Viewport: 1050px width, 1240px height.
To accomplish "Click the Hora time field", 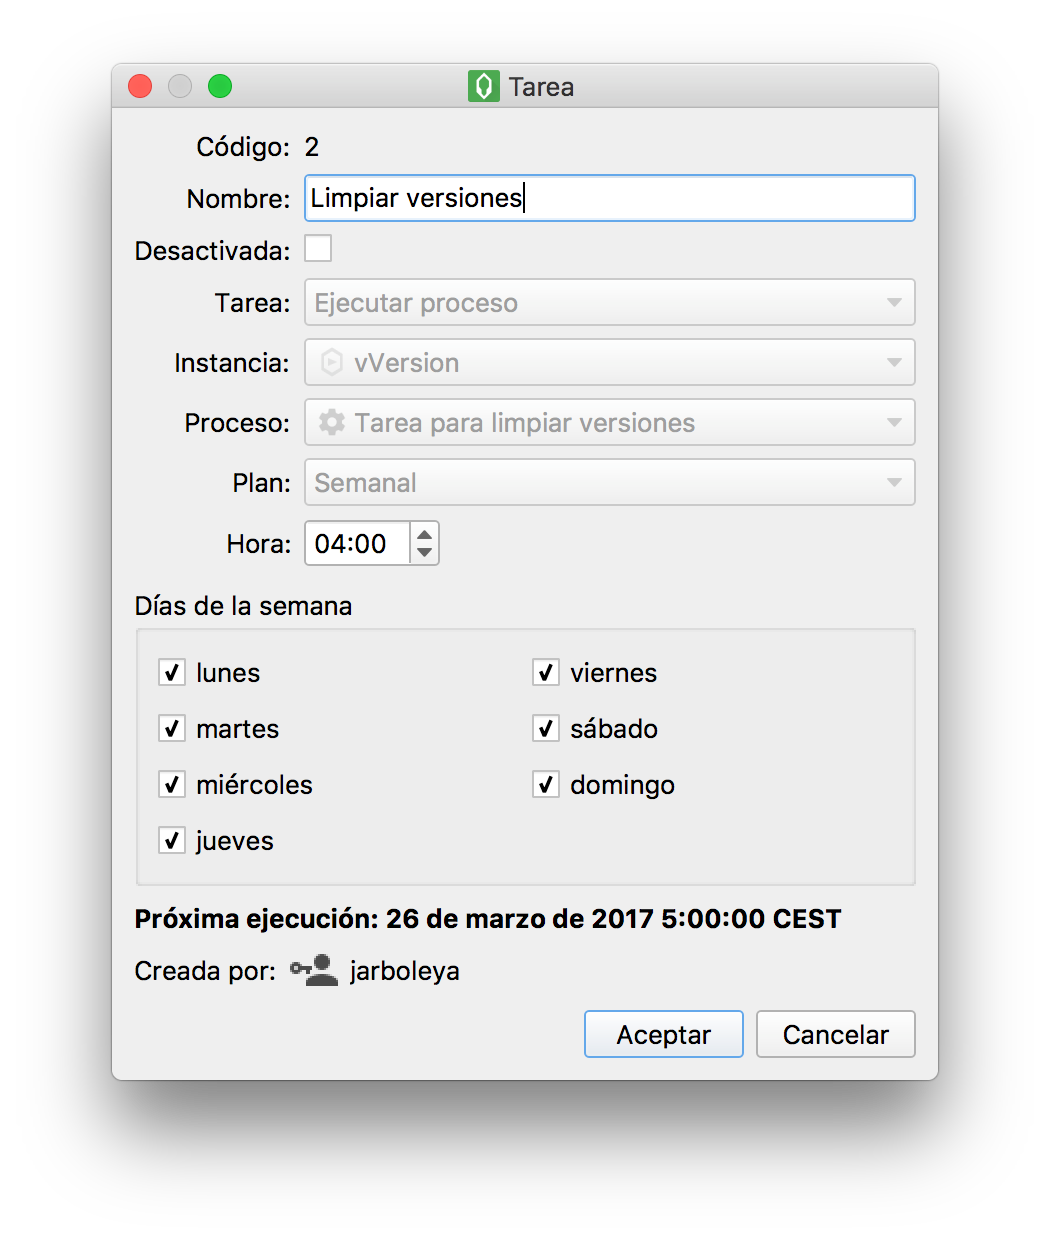I will point(357,544).
